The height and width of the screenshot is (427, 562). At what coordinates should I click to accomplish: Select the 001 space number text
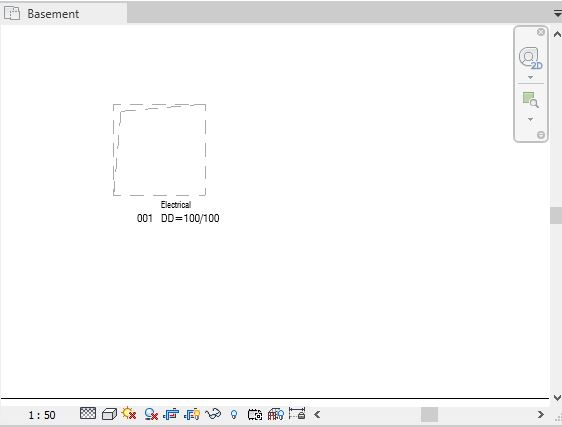[x=144, y=218]
